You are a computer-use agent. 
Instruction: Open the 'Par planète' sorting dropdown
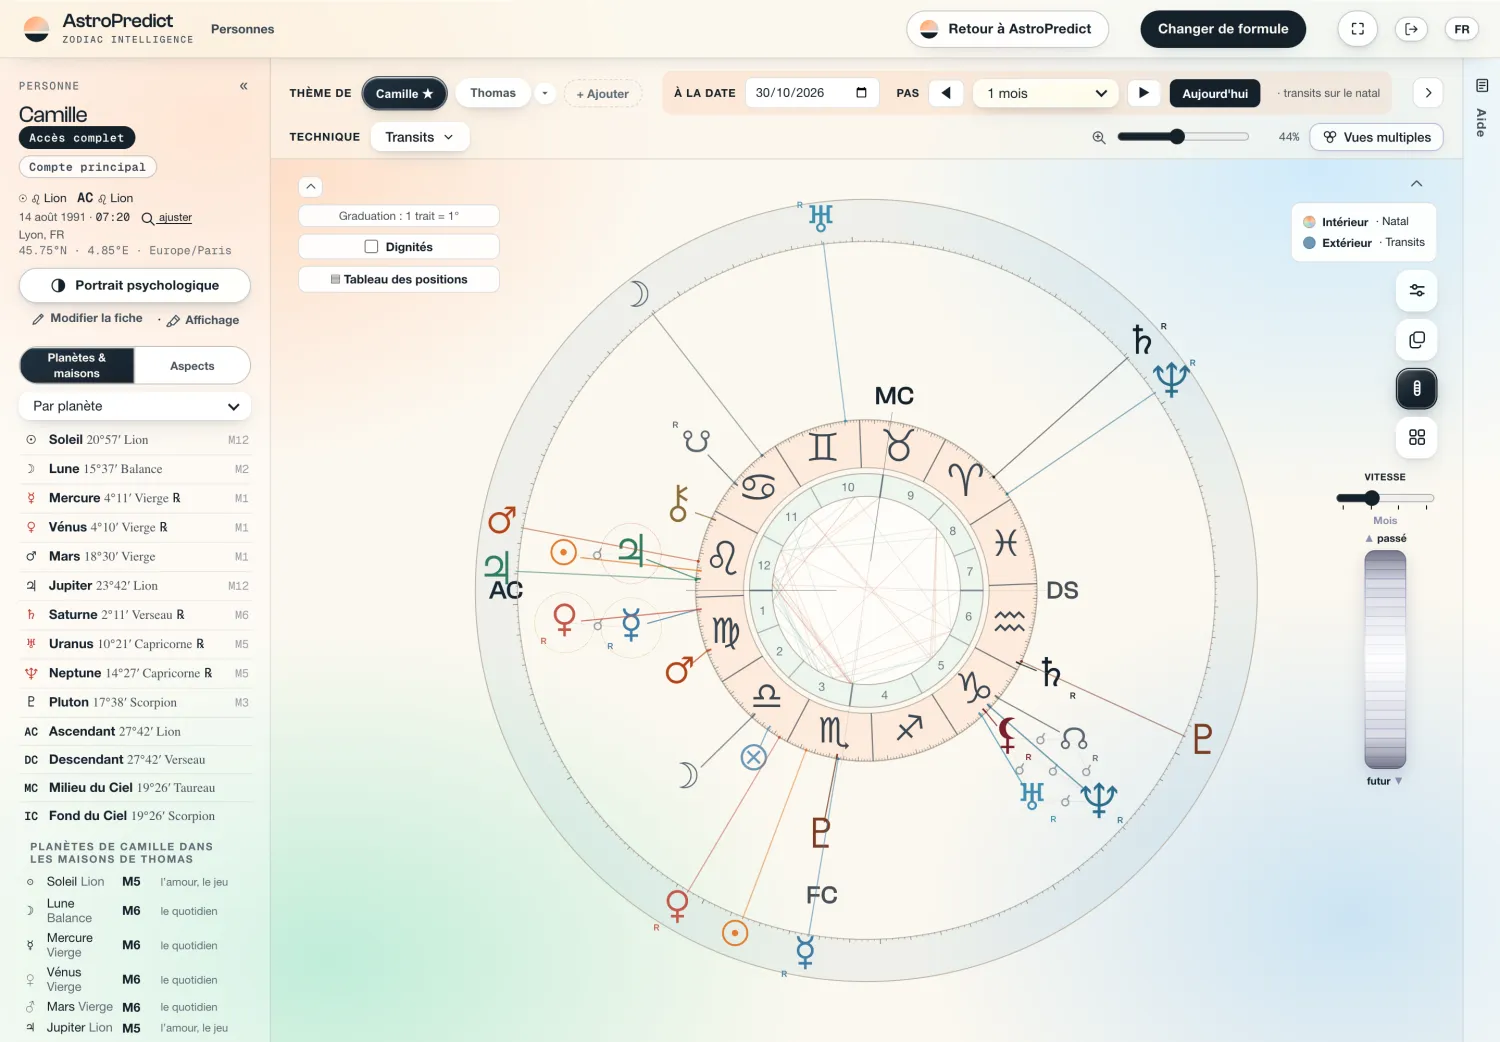135,406
